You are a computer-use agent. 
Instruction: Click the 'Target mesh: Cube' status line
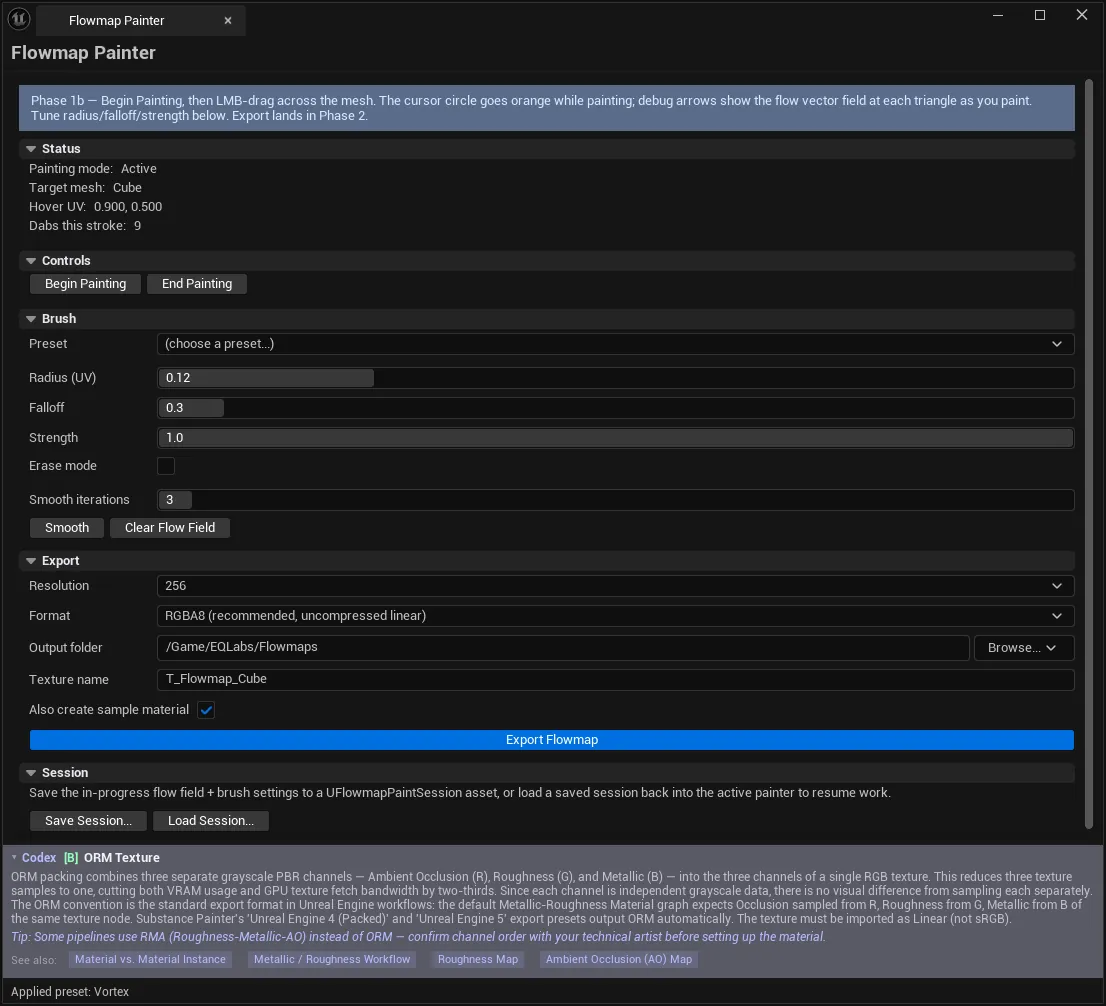click(85, 188)
